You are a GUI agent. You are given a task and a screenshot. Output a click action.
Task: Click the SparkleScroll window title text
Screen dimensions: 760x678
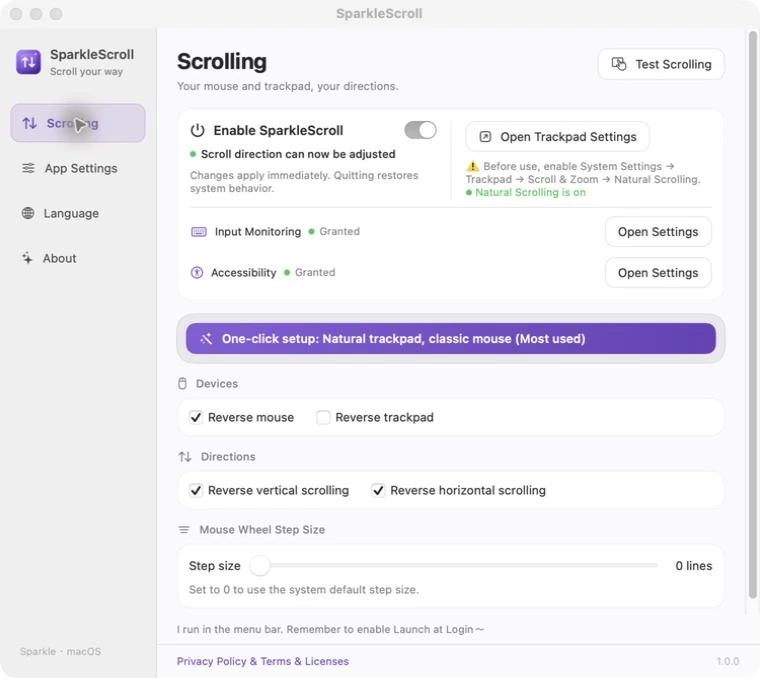379,13
